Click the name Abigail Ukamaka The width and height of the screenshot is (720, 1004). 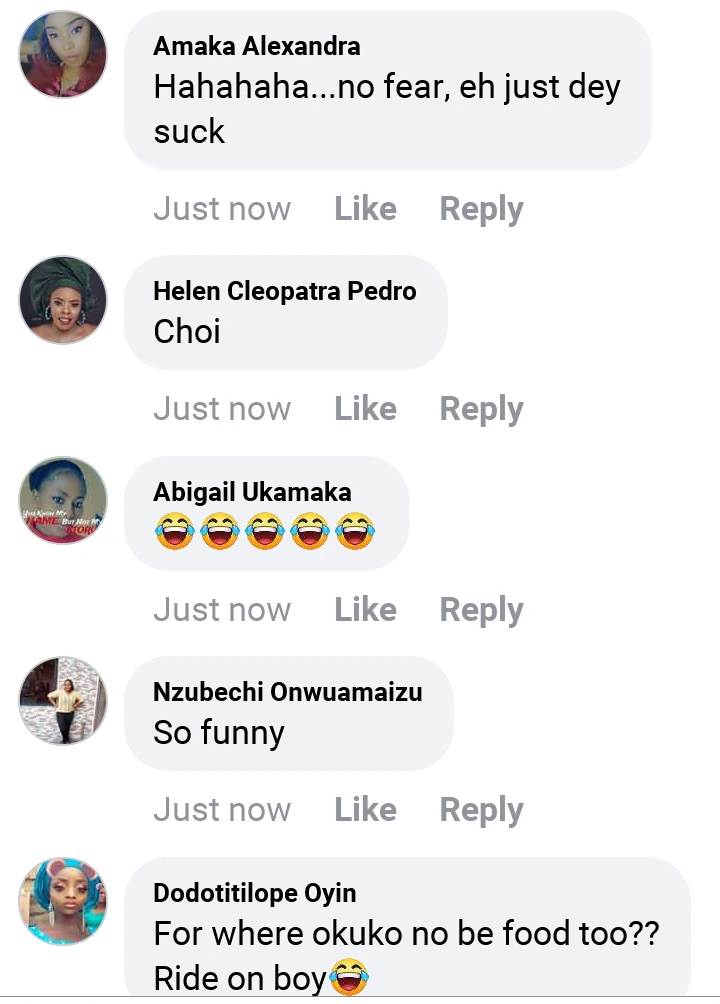click(x=252, y=492)
